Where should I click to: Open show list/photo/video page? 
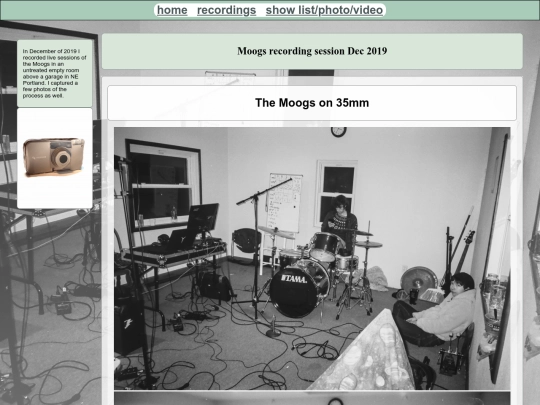(324, 10)
